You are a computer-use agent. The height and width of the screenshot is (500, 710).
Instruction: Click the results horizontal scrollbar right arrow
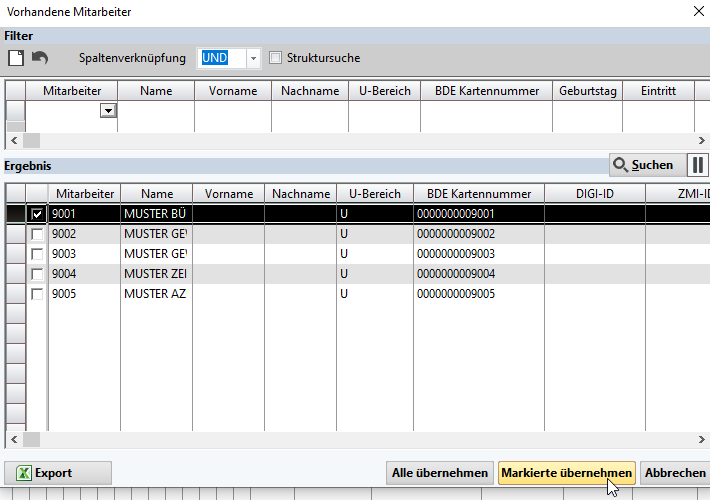click(x=701, y=439)
